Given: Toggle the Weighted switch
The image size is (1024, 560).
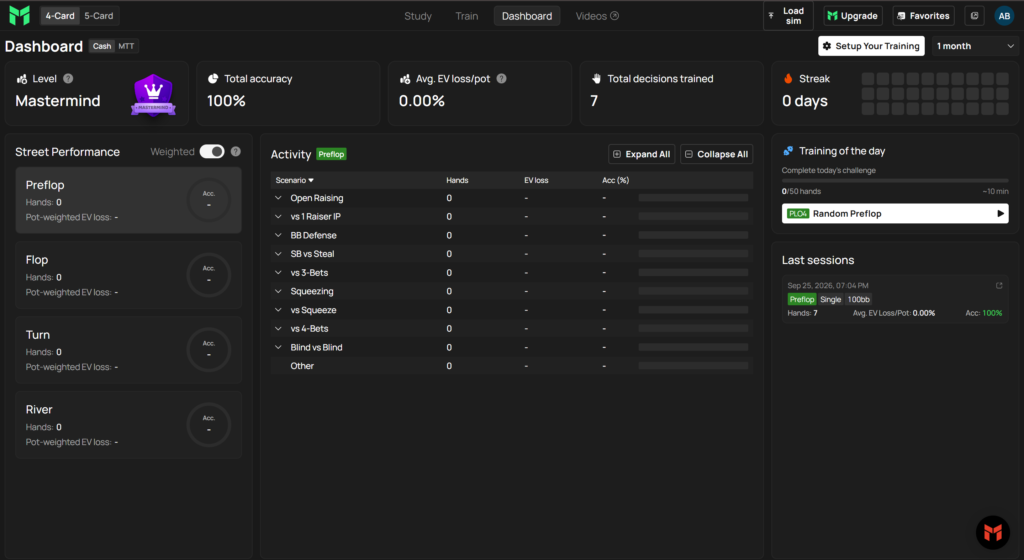Looking at the screenshot, I should tap(212, 151).
